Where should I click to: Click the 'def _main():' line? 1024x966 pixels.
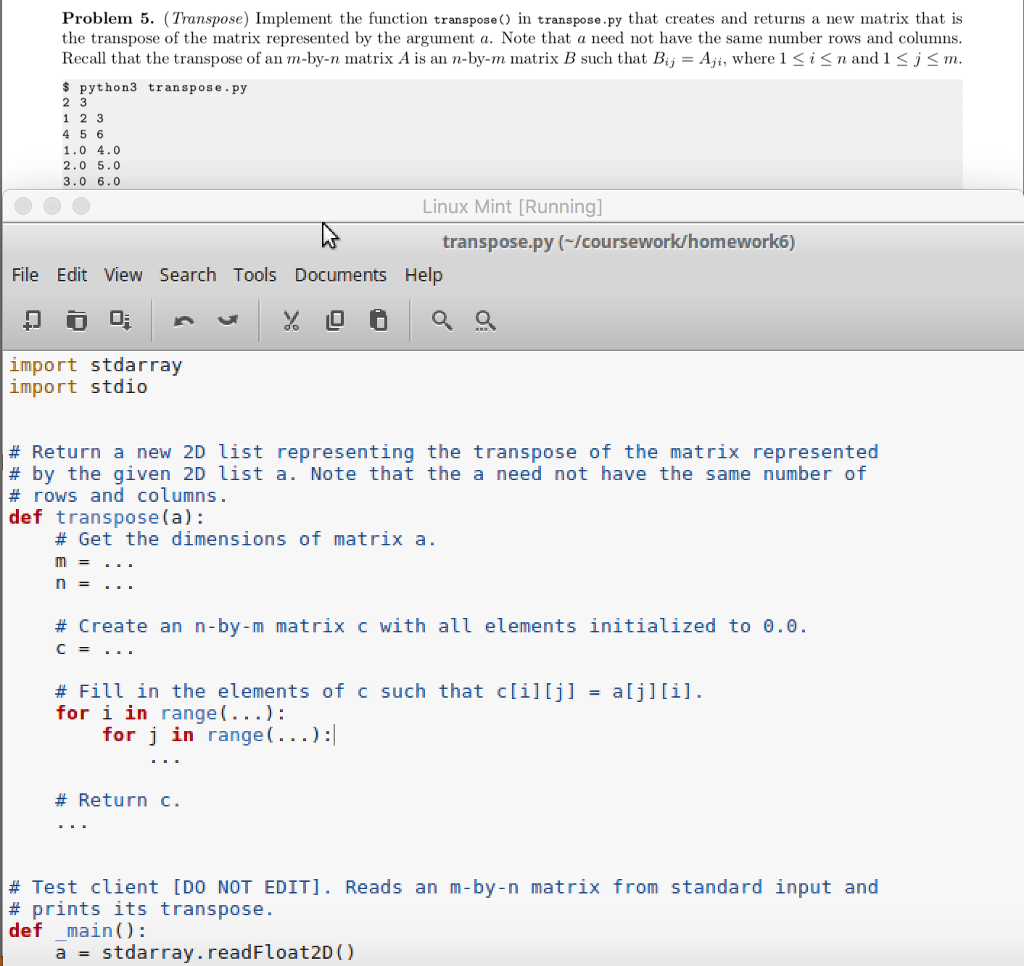[x=78, y=930]
